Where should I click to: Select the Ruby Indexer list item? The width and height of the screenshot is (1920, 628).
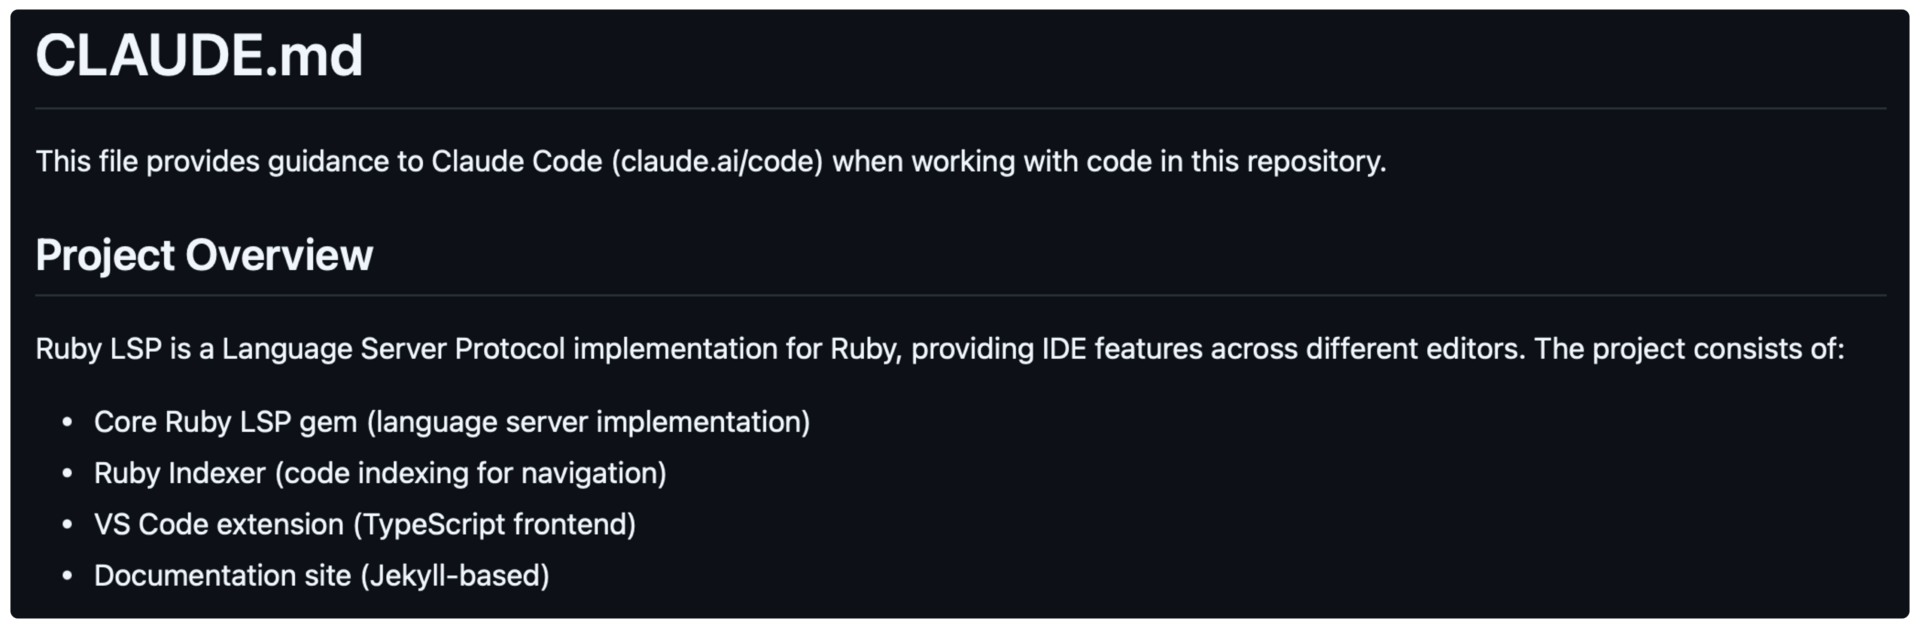pos(380,473)
